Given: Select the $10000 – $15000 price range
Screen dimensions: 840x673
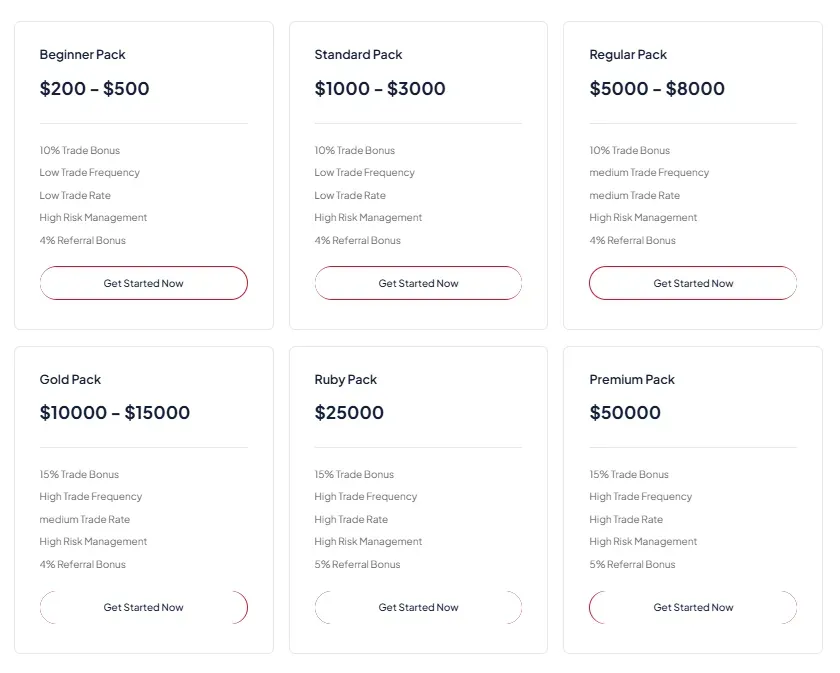Looking at the screenshot, I should click(x=115, y=413).
